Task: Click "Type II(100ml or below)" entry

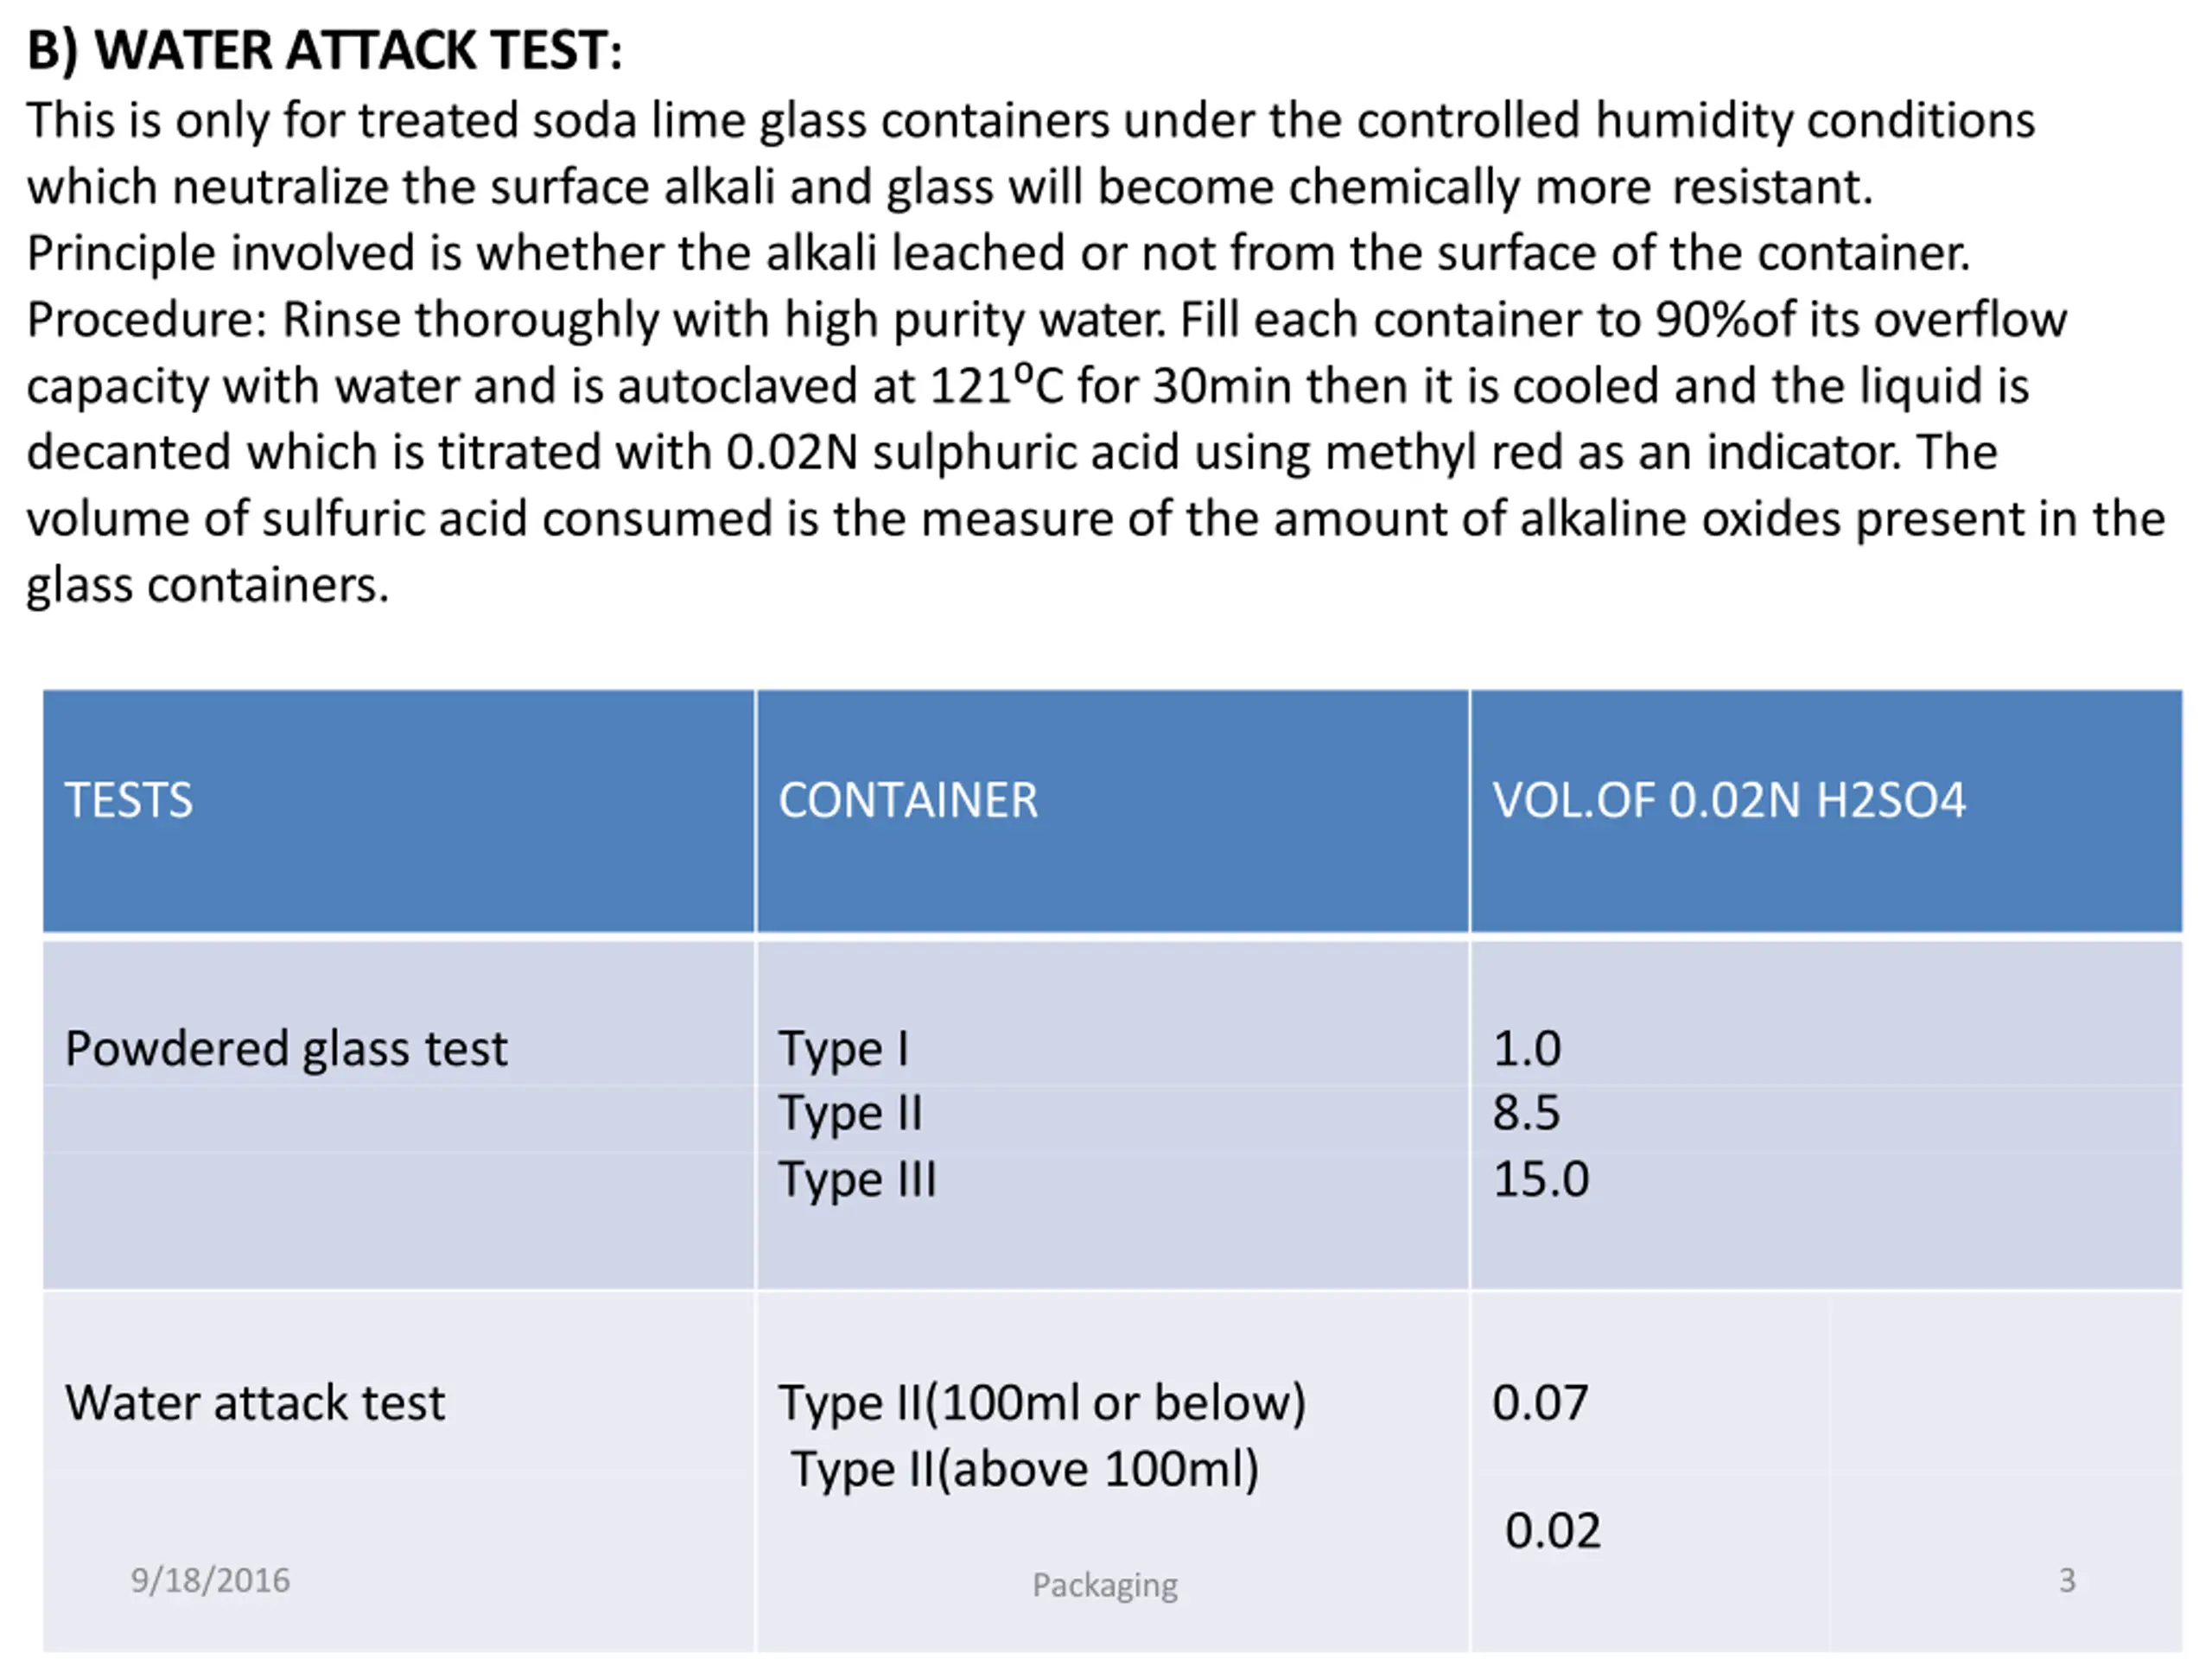Action: coord(1042,1403)
